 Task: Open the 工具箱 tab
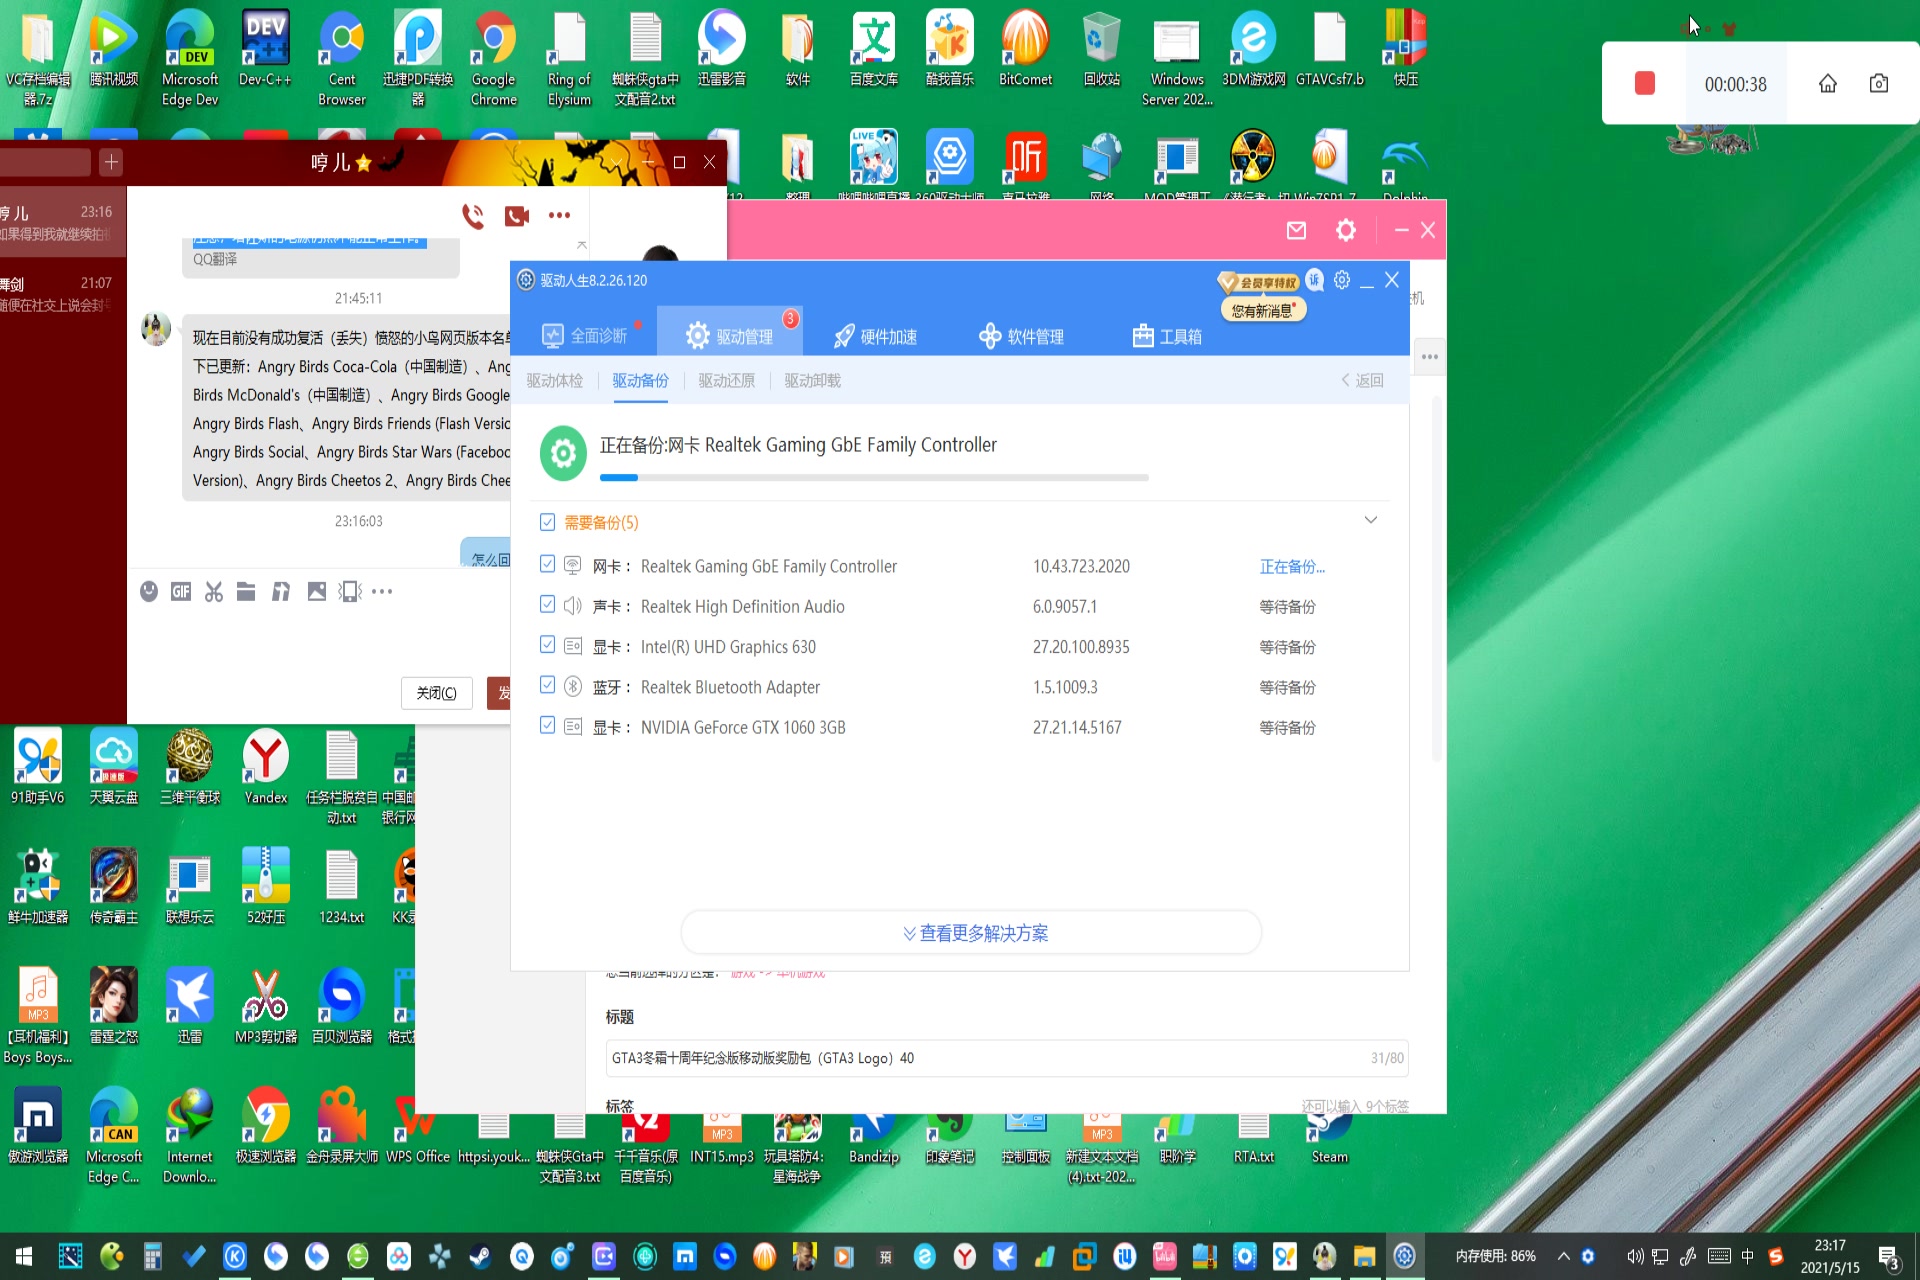[1167, 336]
